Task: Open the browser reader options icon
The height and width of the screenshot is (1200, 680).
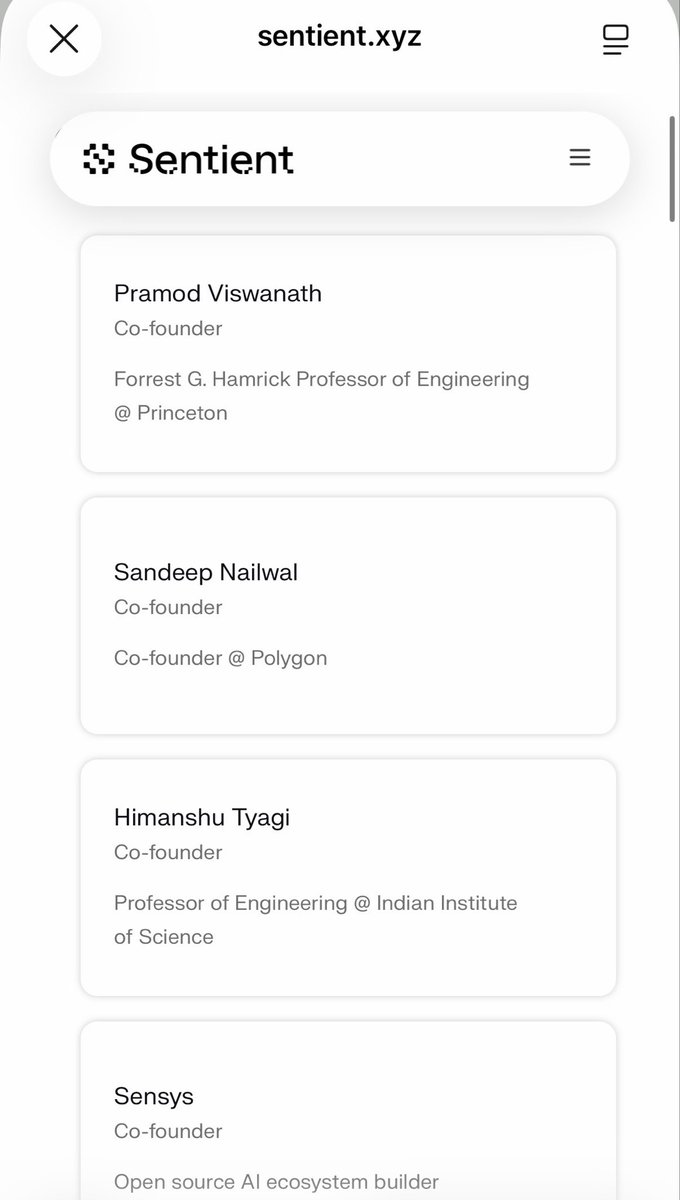Action: point(615,39)
